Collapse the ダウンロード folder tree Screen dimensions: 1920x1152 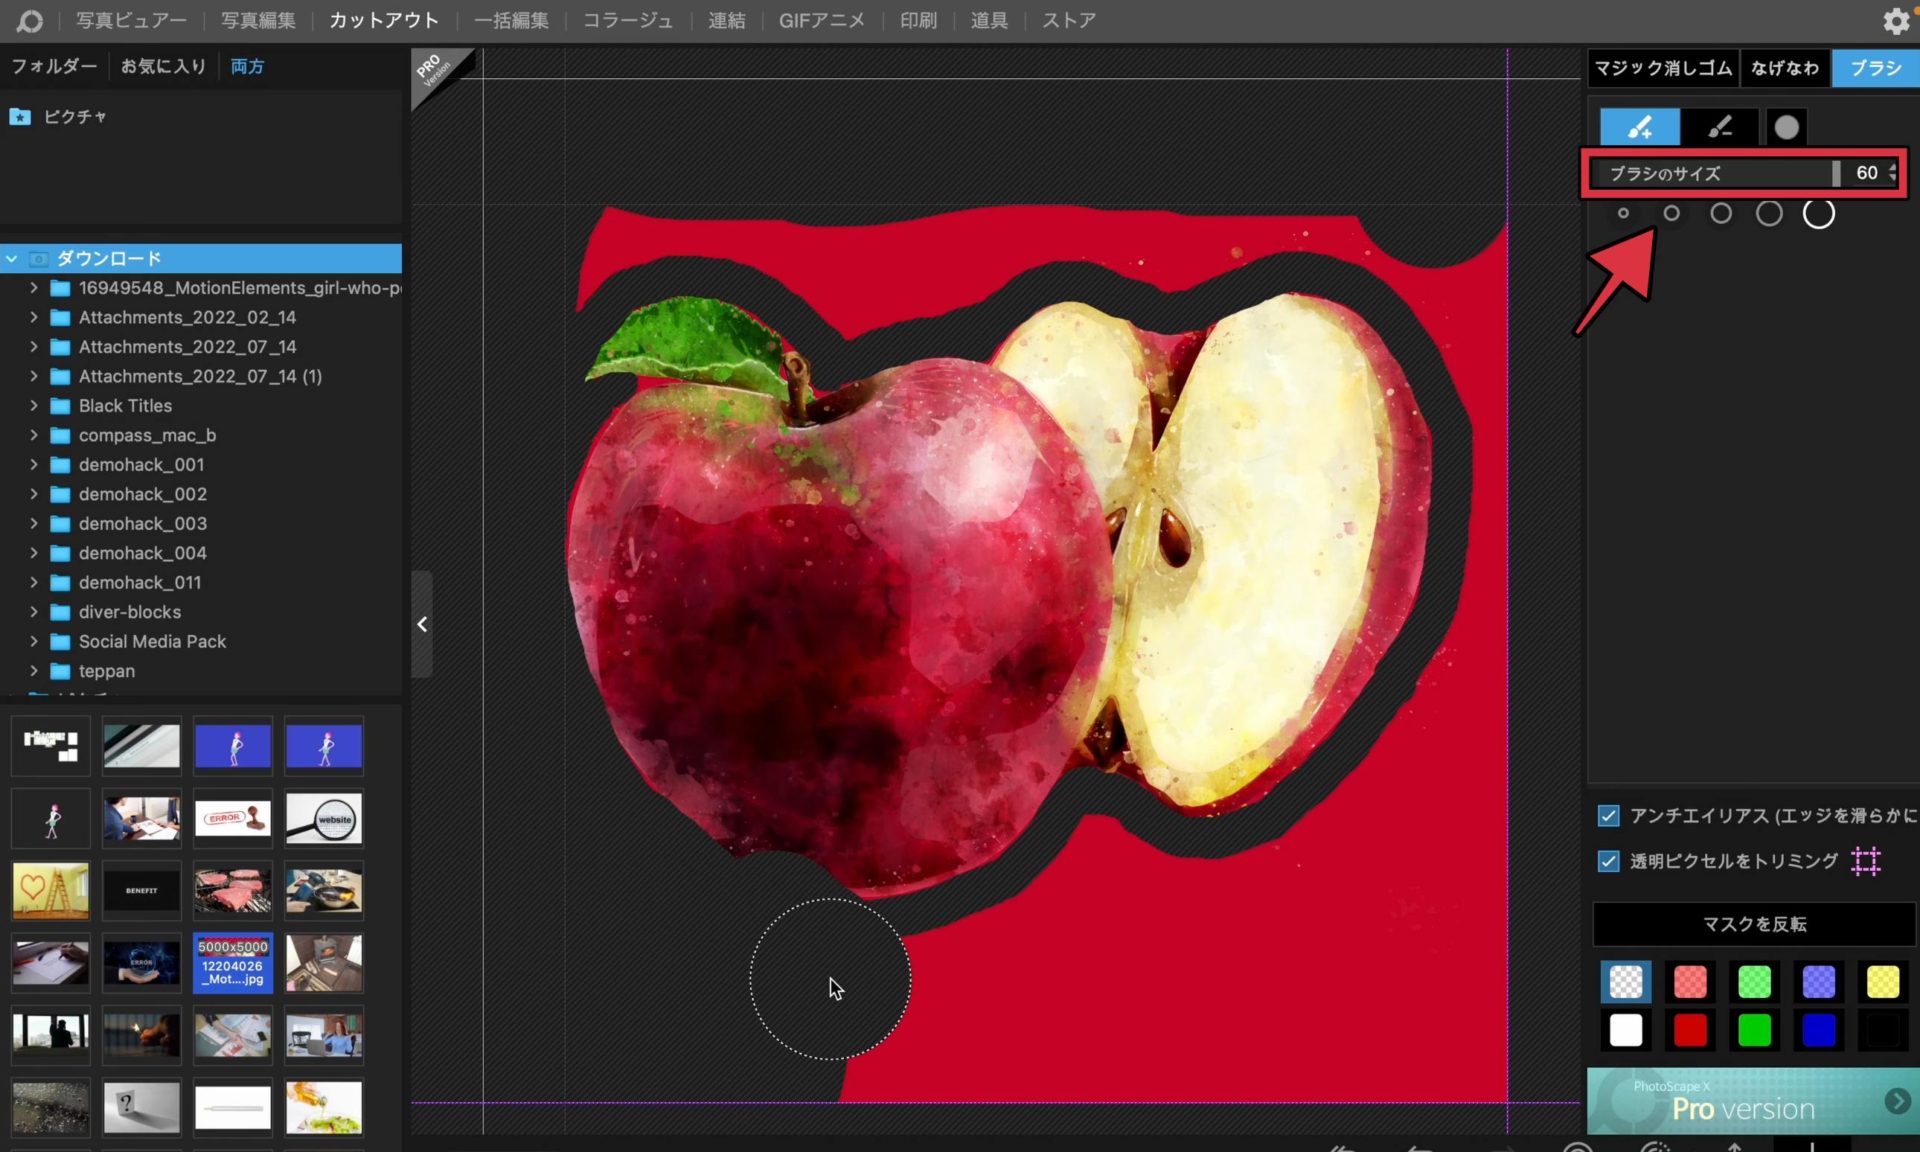(x=12, y=259)
